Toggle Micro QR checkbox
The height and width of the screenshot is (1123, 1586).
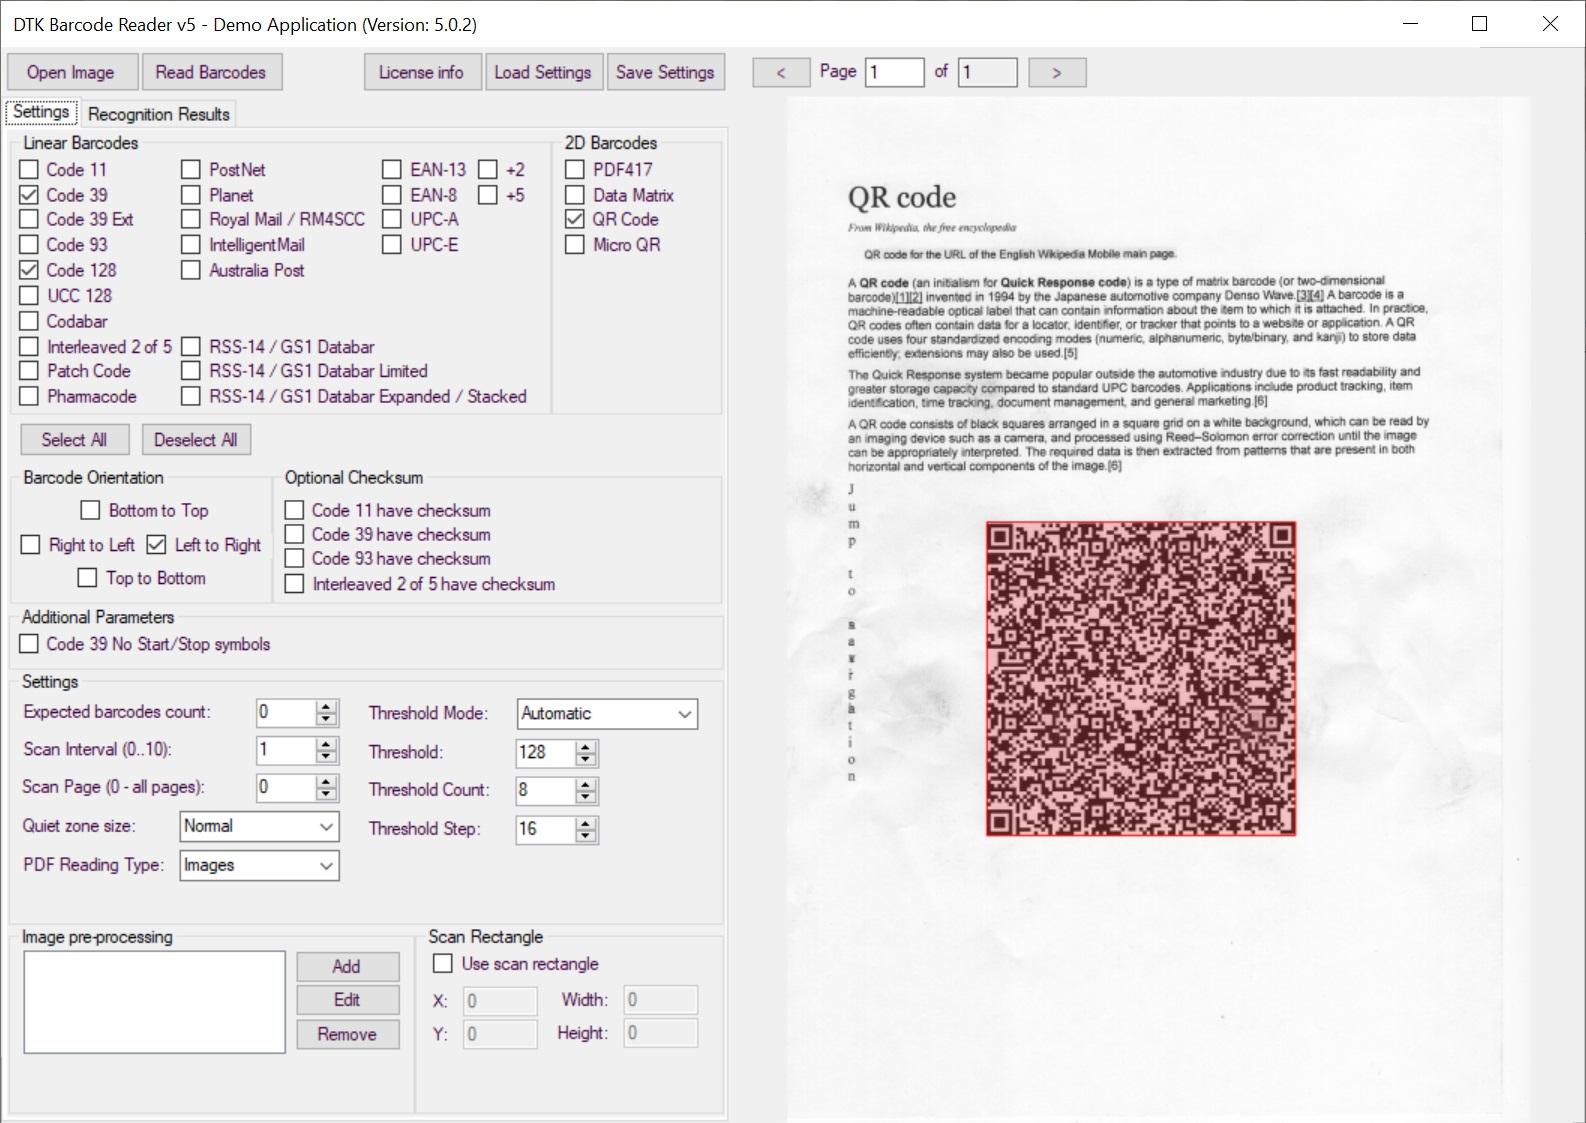point(575,244)
